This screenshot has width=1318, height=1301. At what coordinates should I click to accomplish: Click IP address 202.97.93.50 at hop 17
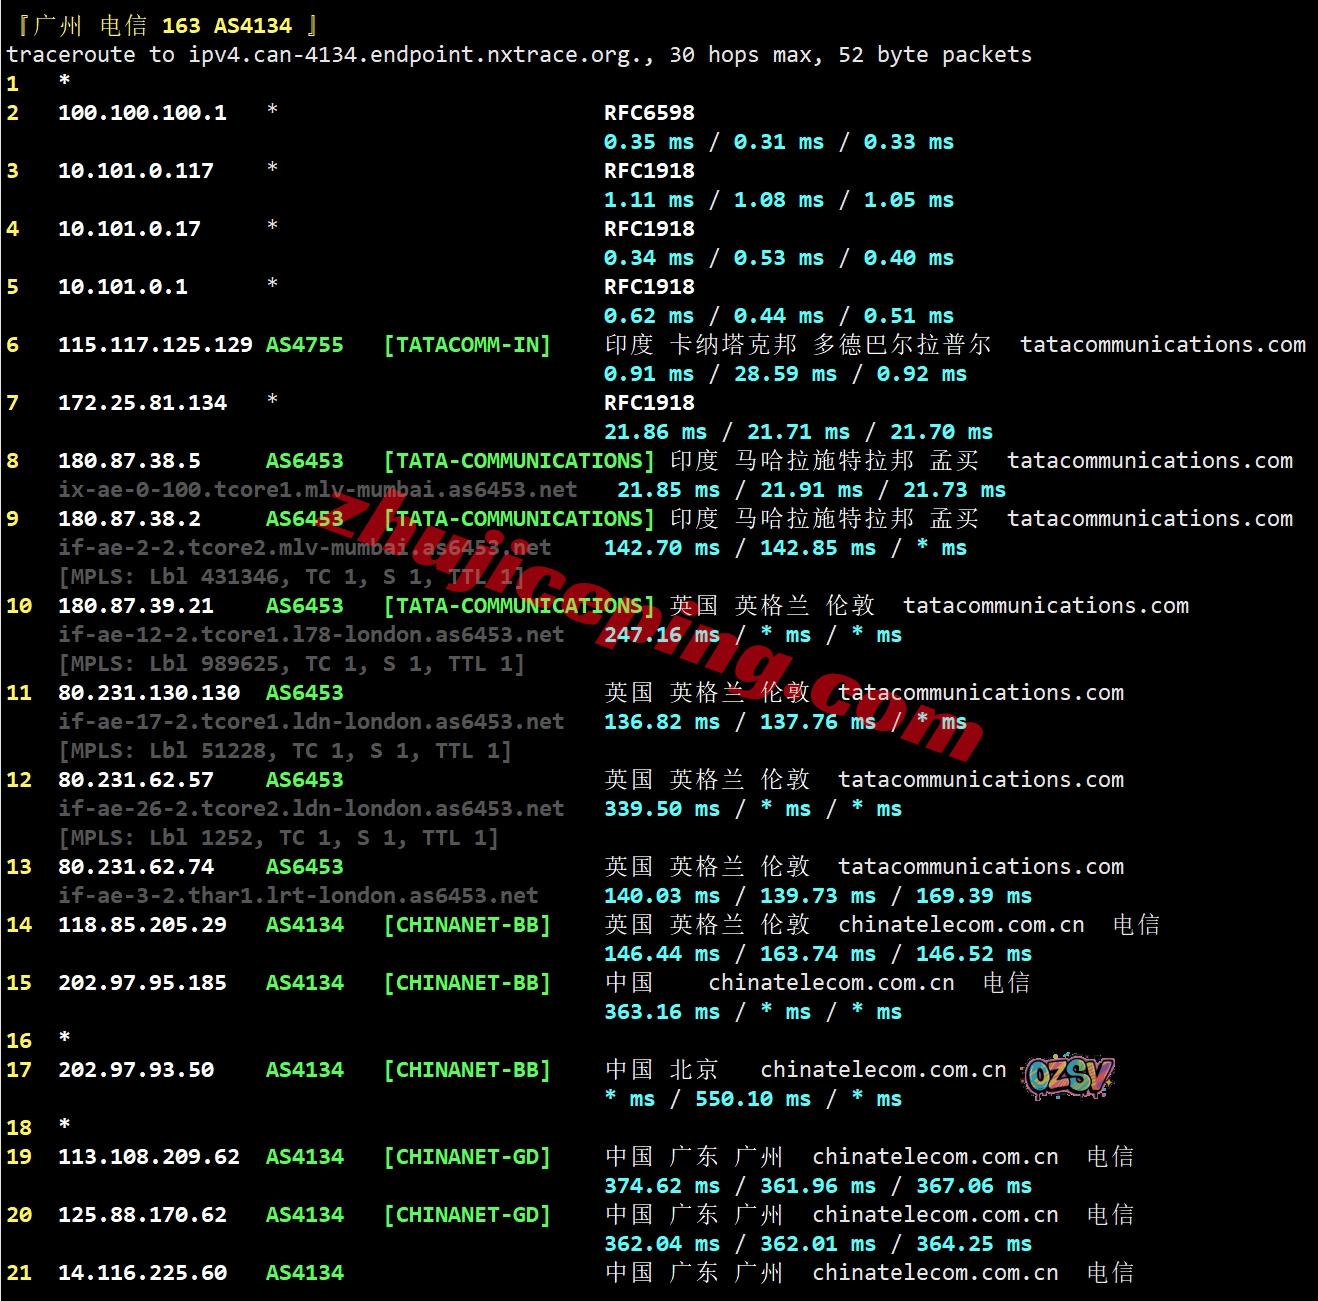(x=136, y=1070)
